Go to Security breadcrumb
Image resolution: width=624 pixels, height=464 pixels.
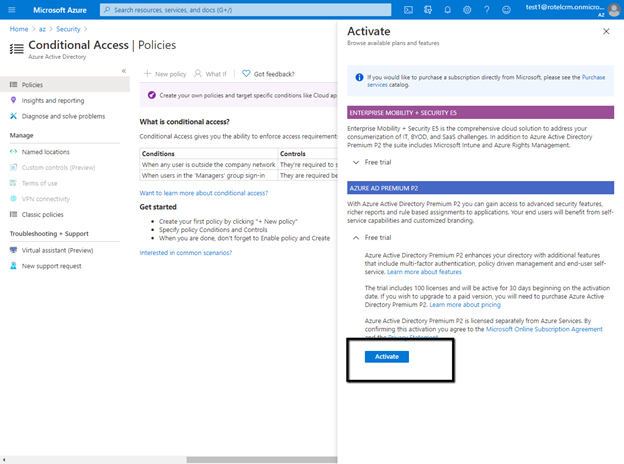pyautogui.click(x=68, y=29)
